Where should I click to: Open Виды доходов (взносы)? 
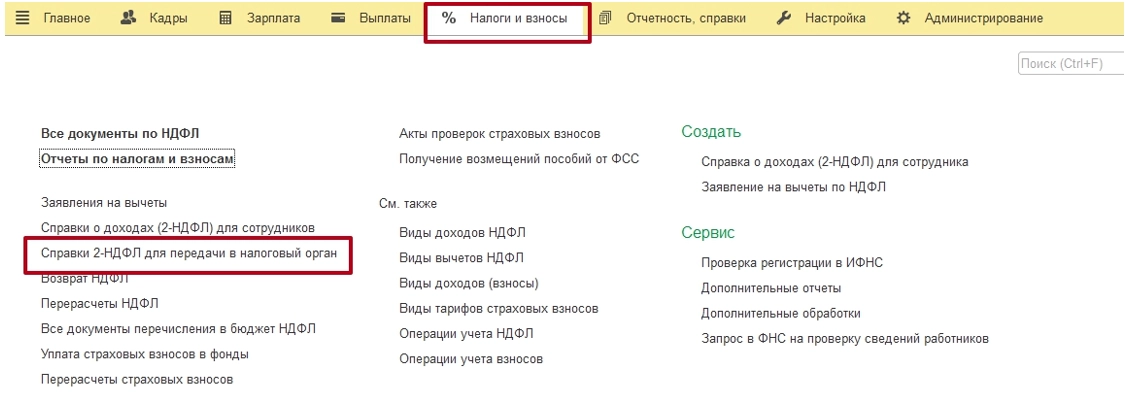click(469, 284)
